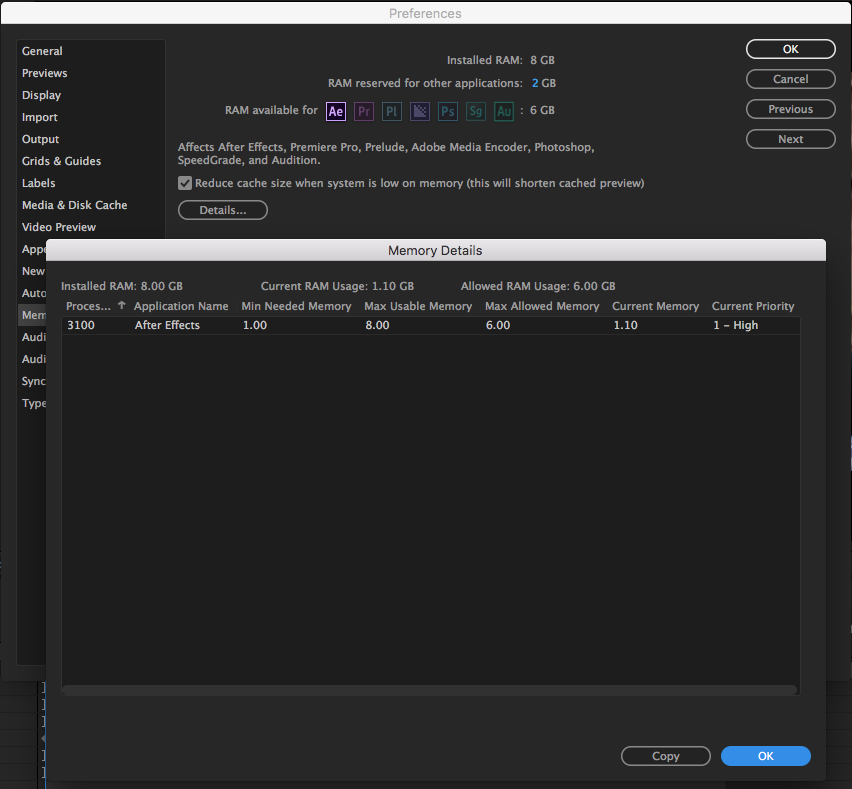Click the Max Usable Memory column header
Viewport: 852px width, 789px height.
point(418,306)
